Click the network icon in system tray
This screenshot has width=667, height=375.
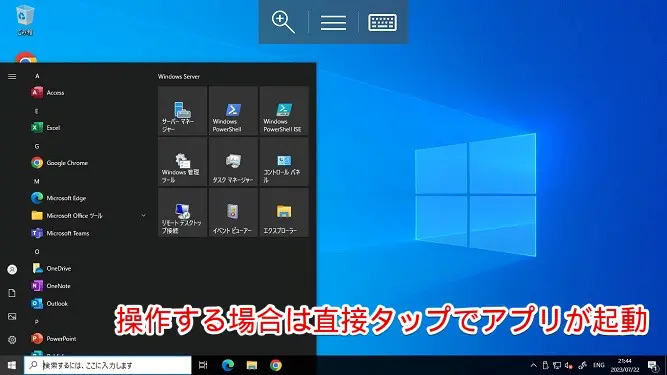pyautogui.click(x=557, y=365)
